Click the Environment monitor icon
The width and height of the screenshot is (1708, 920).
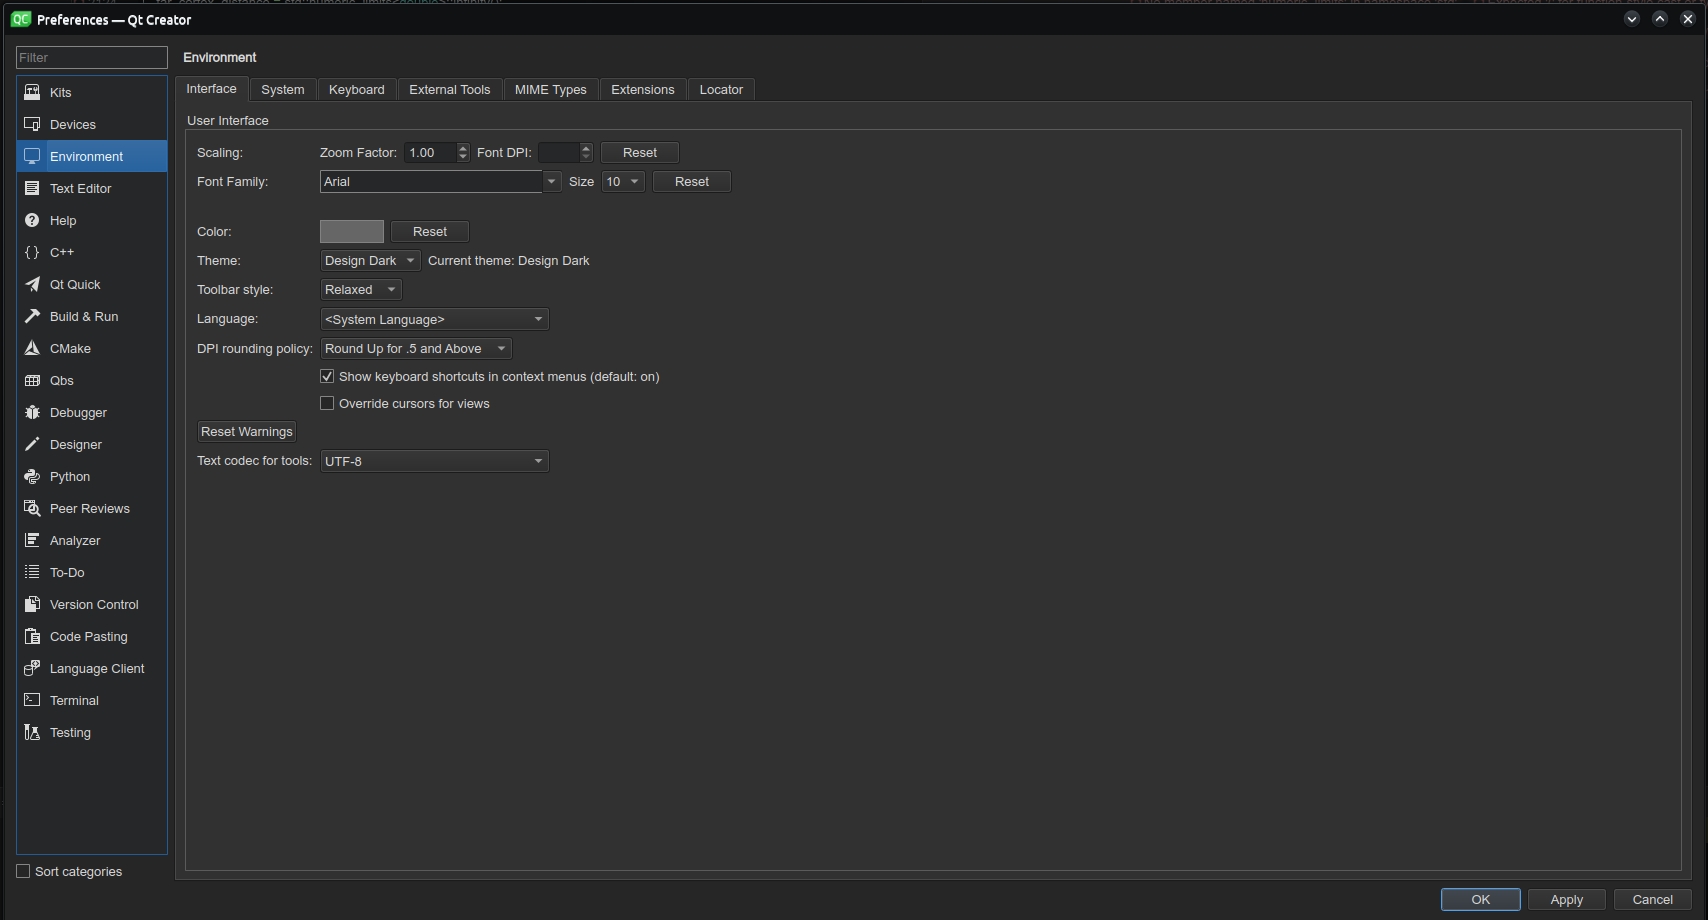pyautogui.click(x=32, y=156)
